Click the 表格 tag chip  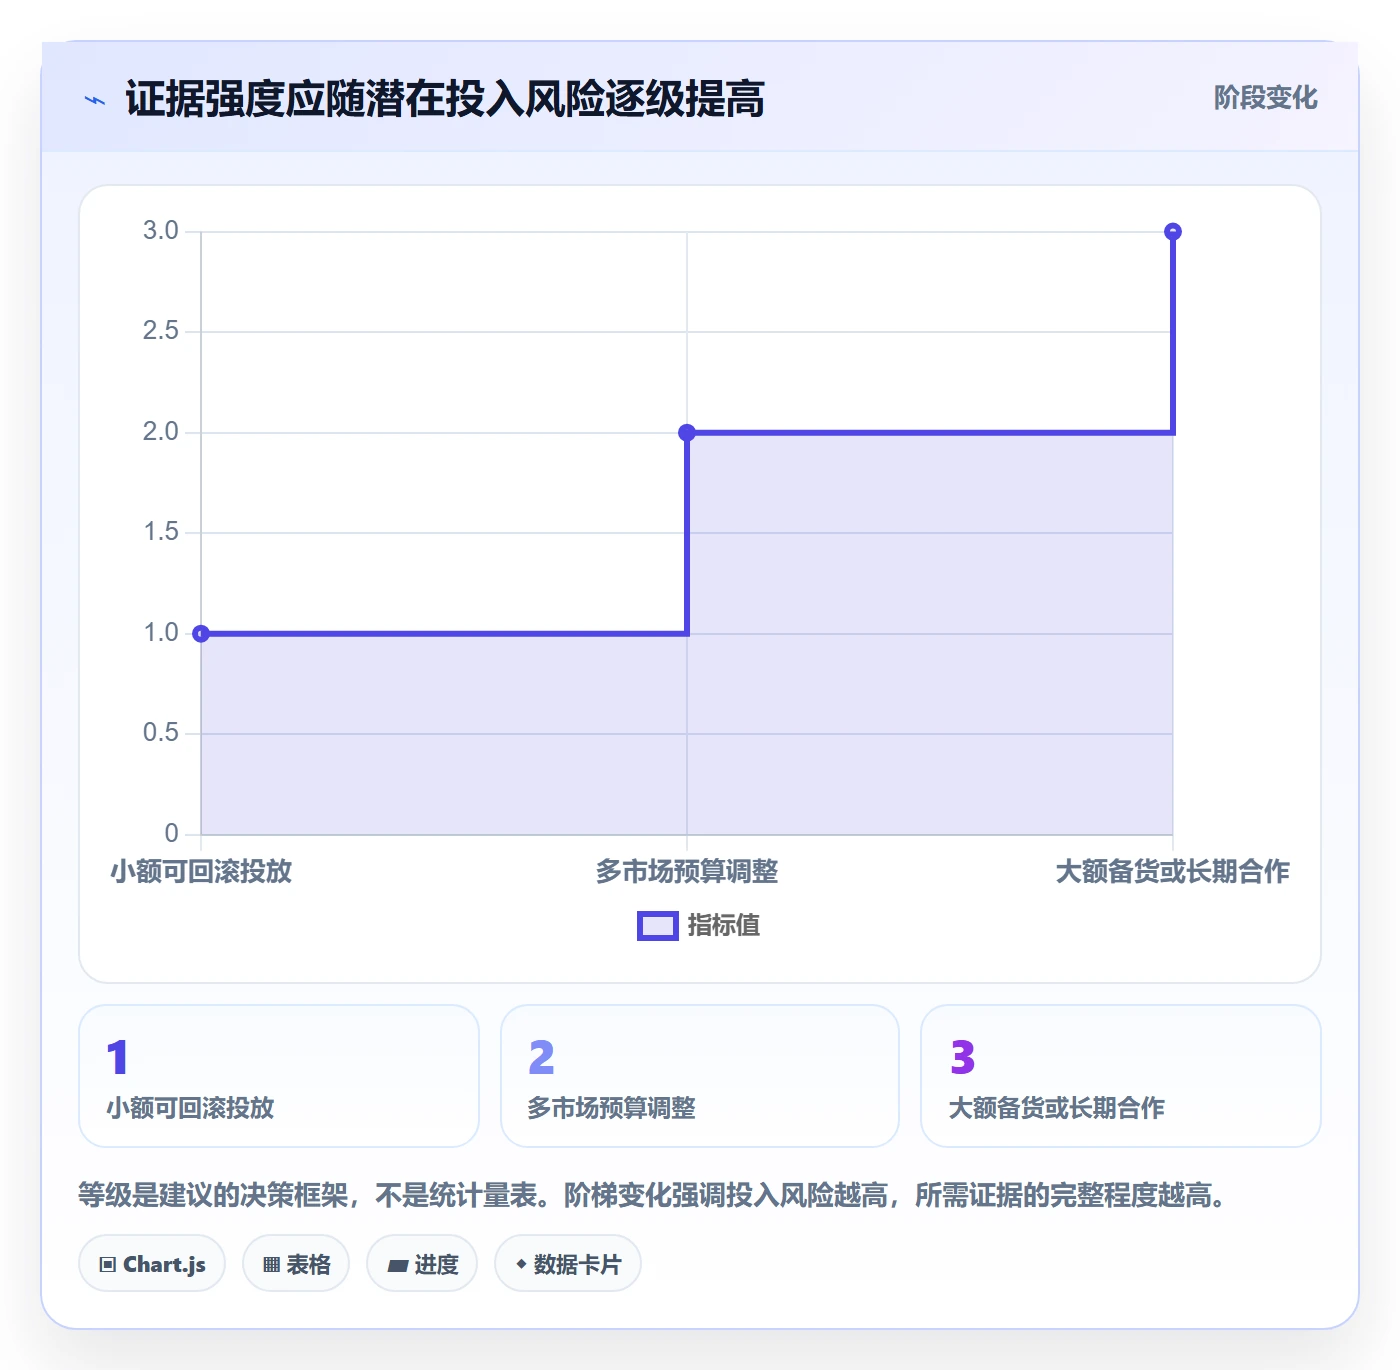[x=296, y=1264]
